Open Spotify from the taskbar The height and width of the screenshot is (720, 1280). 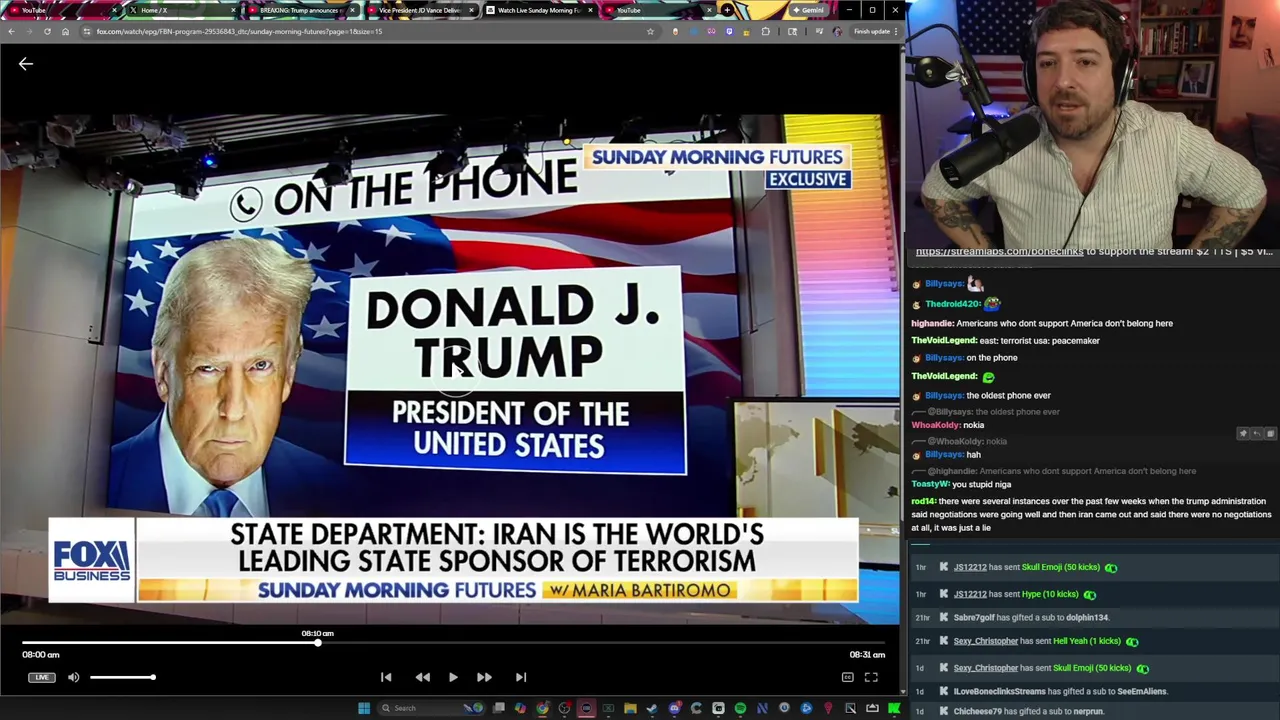740,708
